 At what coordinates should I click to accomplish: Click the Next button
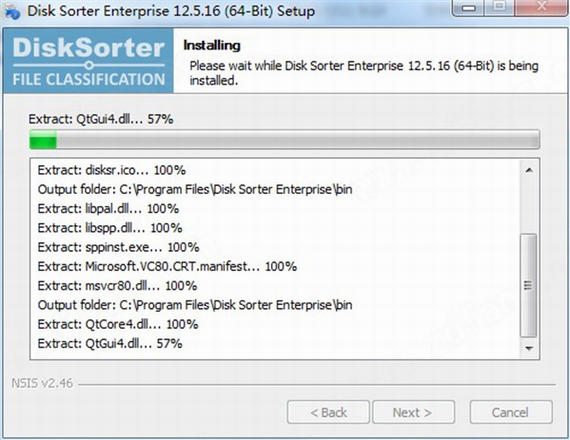coord(413,412)
